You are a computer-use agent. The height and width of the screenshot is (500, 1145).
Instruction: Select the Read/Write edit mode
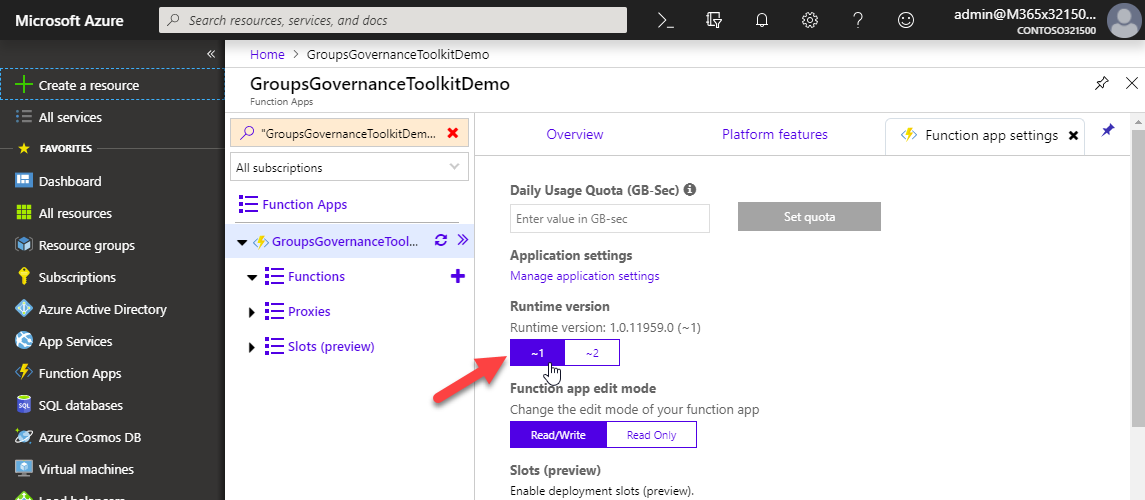pyautogui.click(x=558, y=435)
